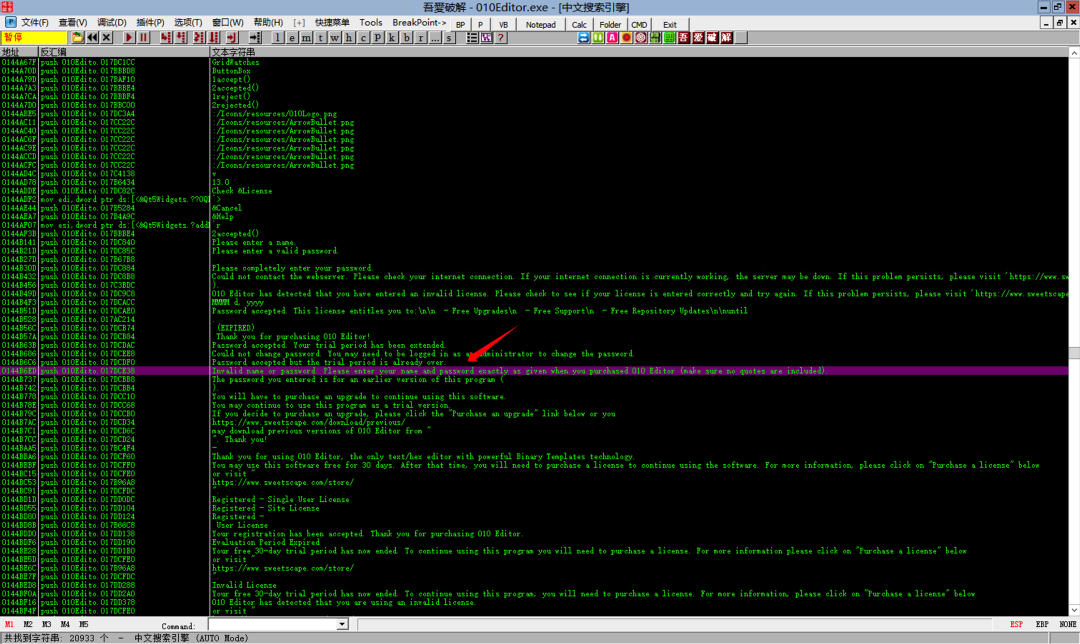Open Run trace with '...' button
The width and height of the screenshot is (1080, 644).
[435, 38]
